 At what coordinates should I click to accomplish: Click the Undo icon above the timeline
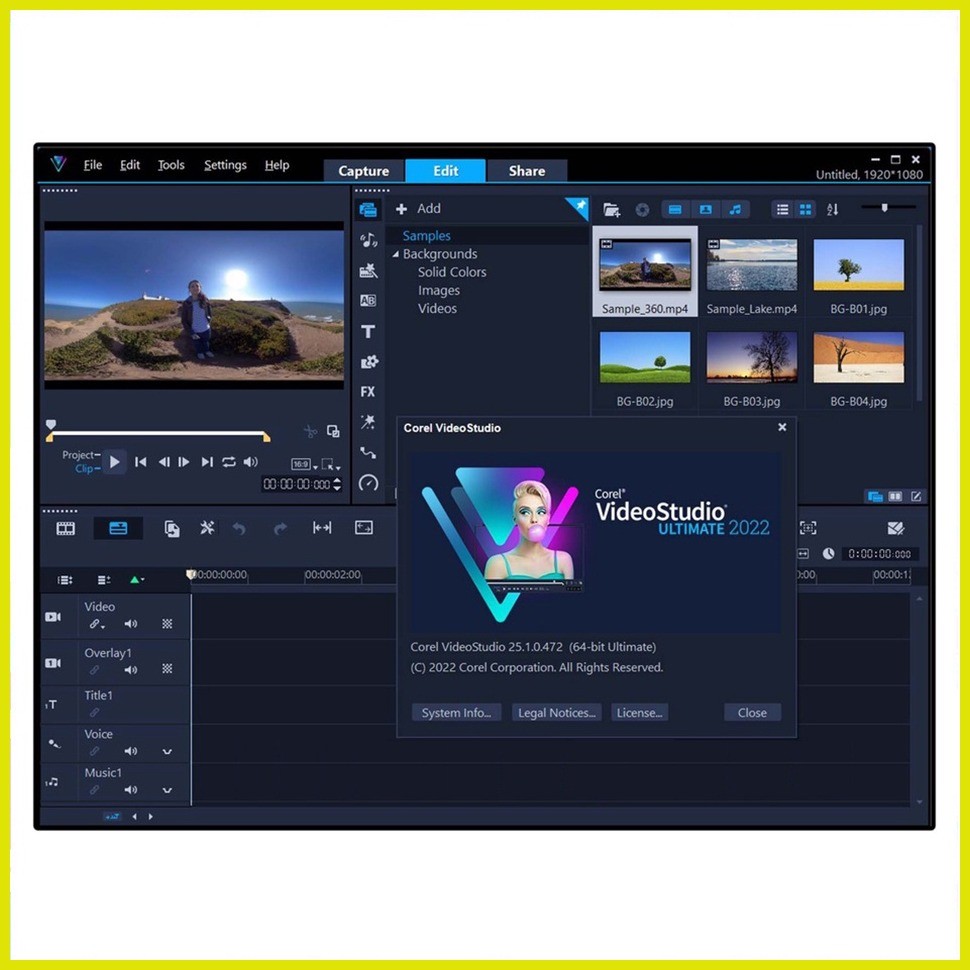pos(240,527)
